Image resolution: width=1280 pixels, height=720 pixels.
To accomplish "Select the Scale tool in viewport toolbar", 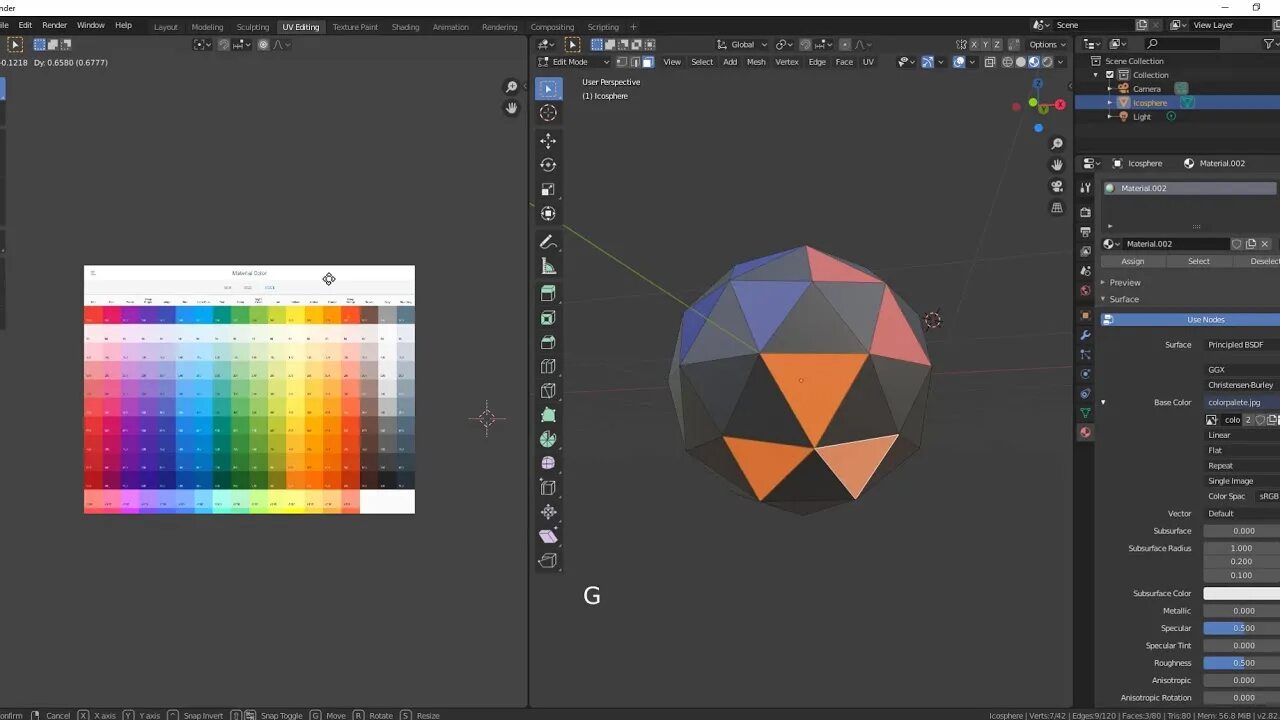I will coord(548,189).
